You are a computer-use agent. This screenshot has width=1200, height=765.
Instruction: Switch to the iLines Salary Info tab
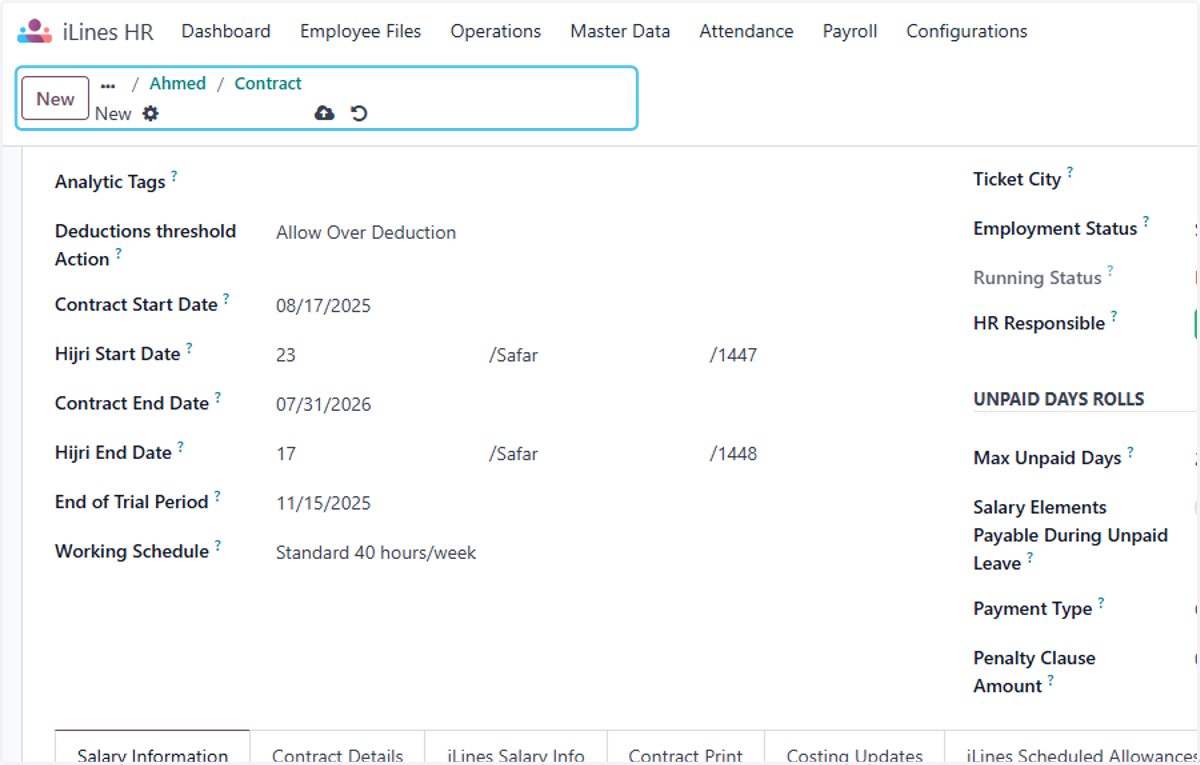[x=516, y=748]
